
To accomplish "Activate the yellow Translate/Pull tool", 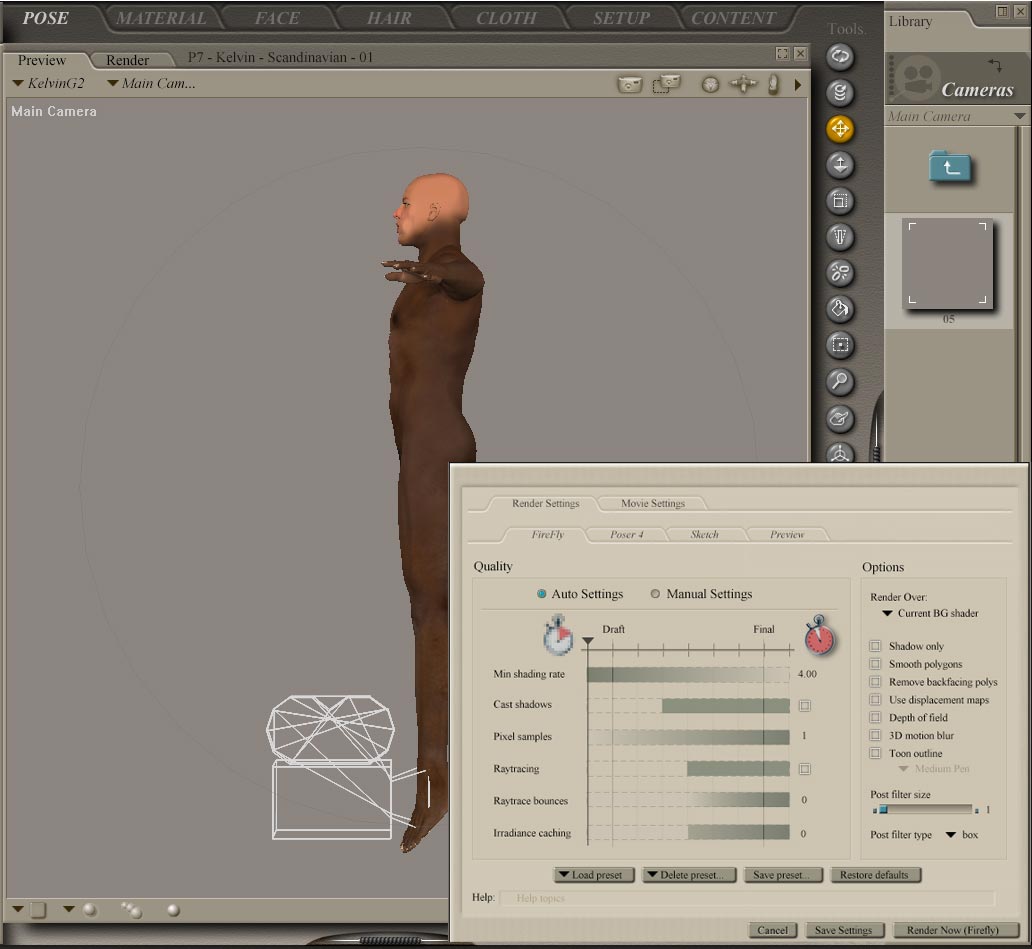I will [840, 129].
